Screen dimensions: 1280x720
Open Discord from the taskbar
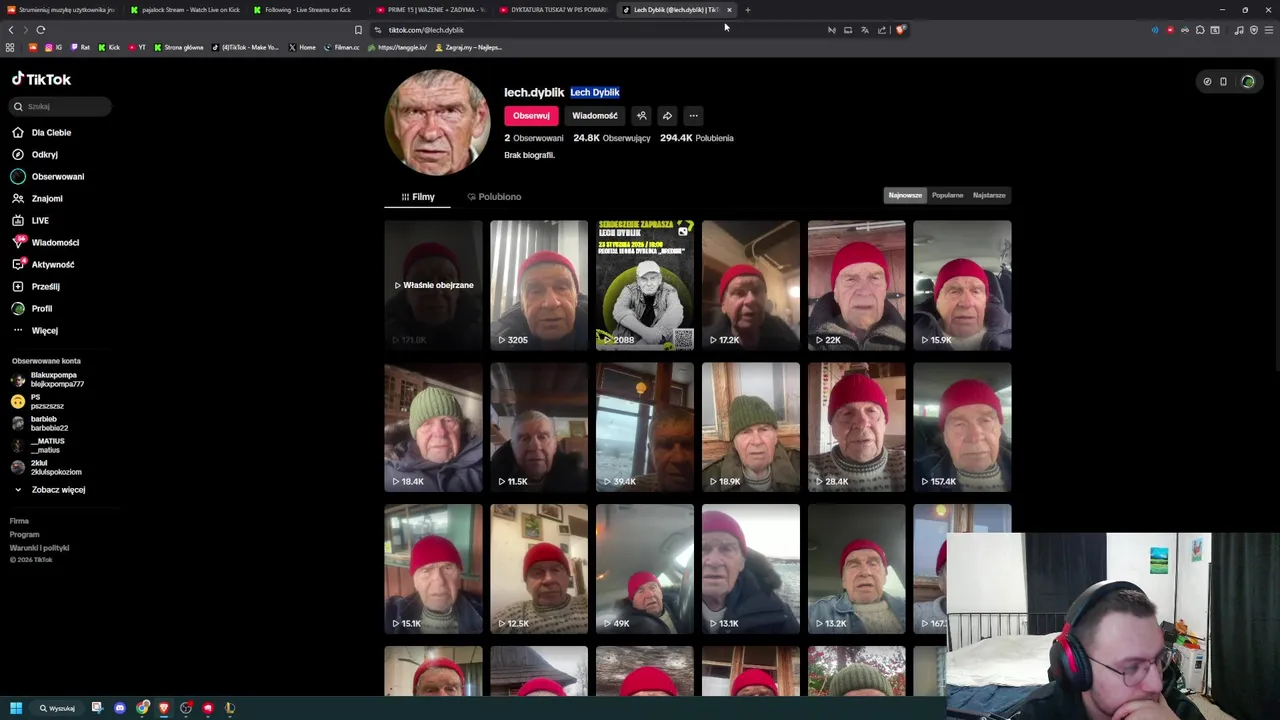(x=120, y=708)
